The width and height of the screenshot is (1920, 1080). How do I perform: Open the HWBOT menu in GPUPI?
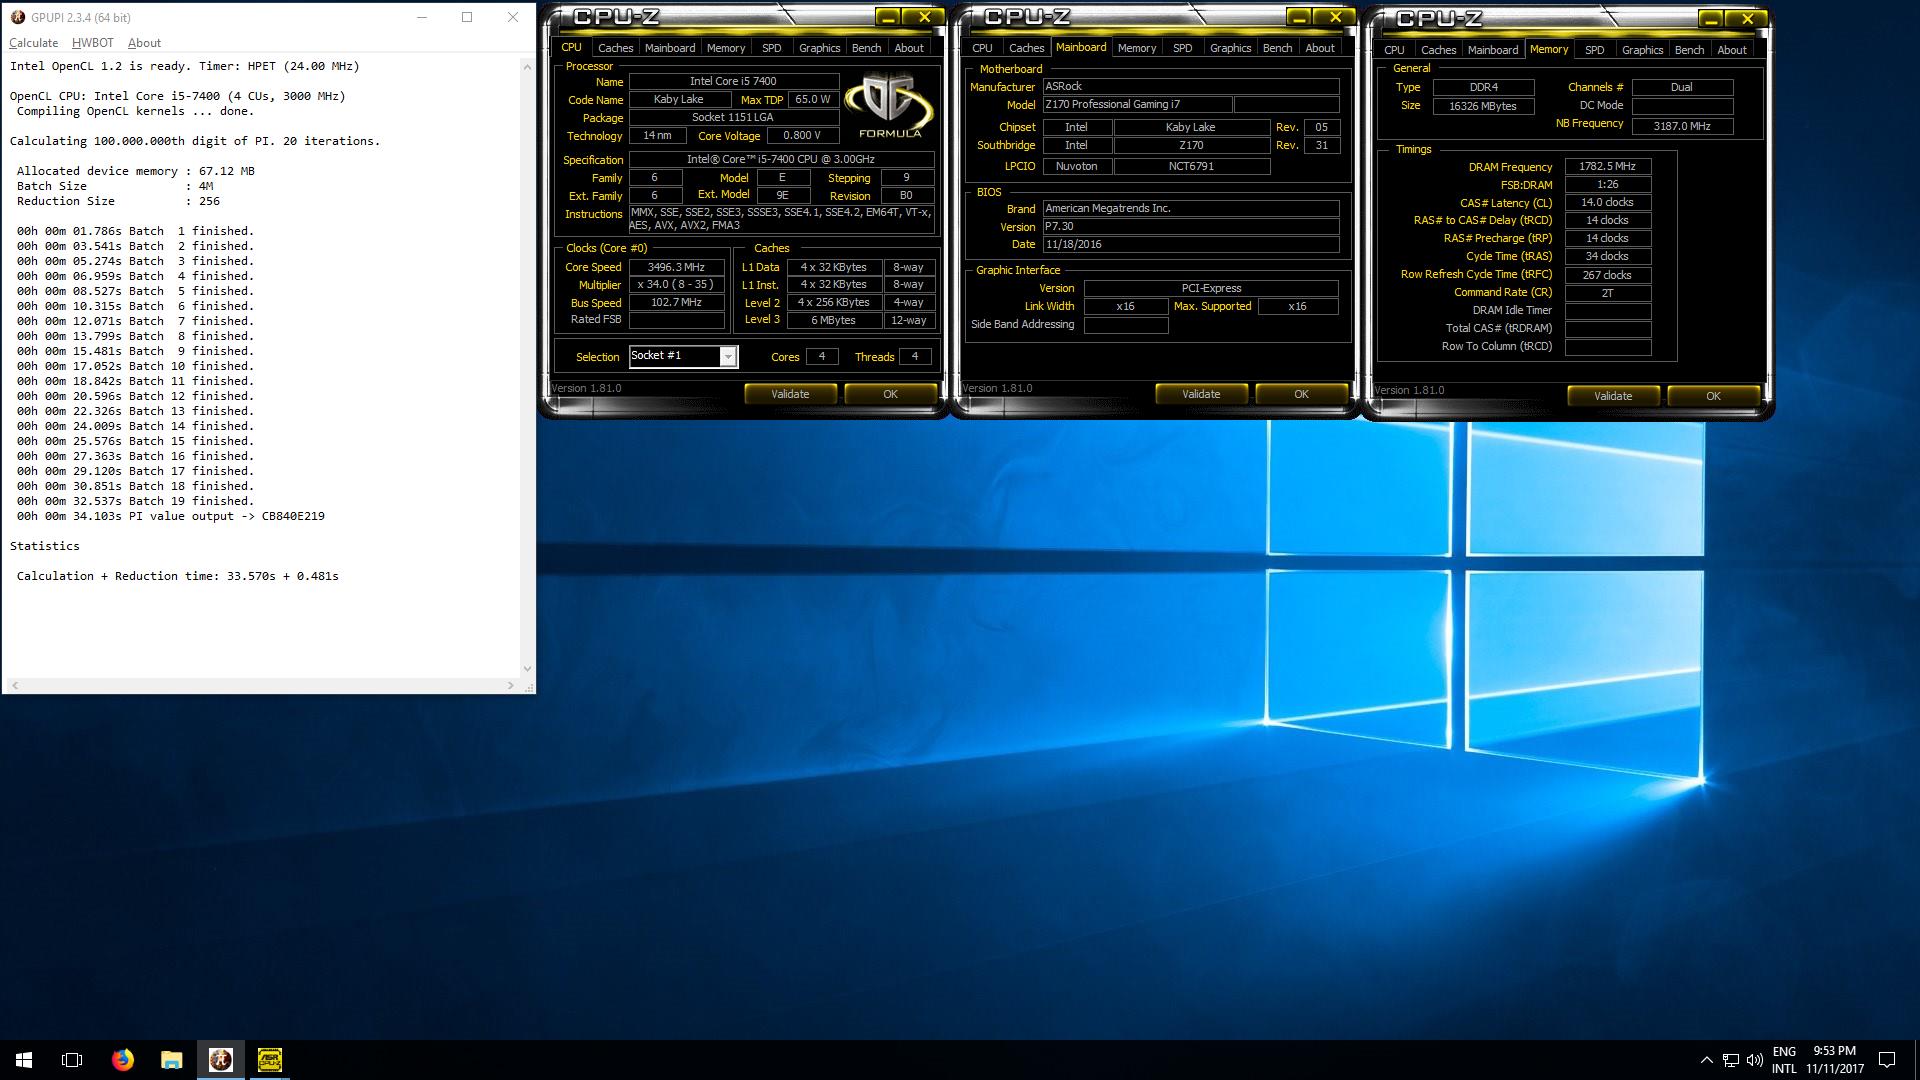(x=93, y=43)
